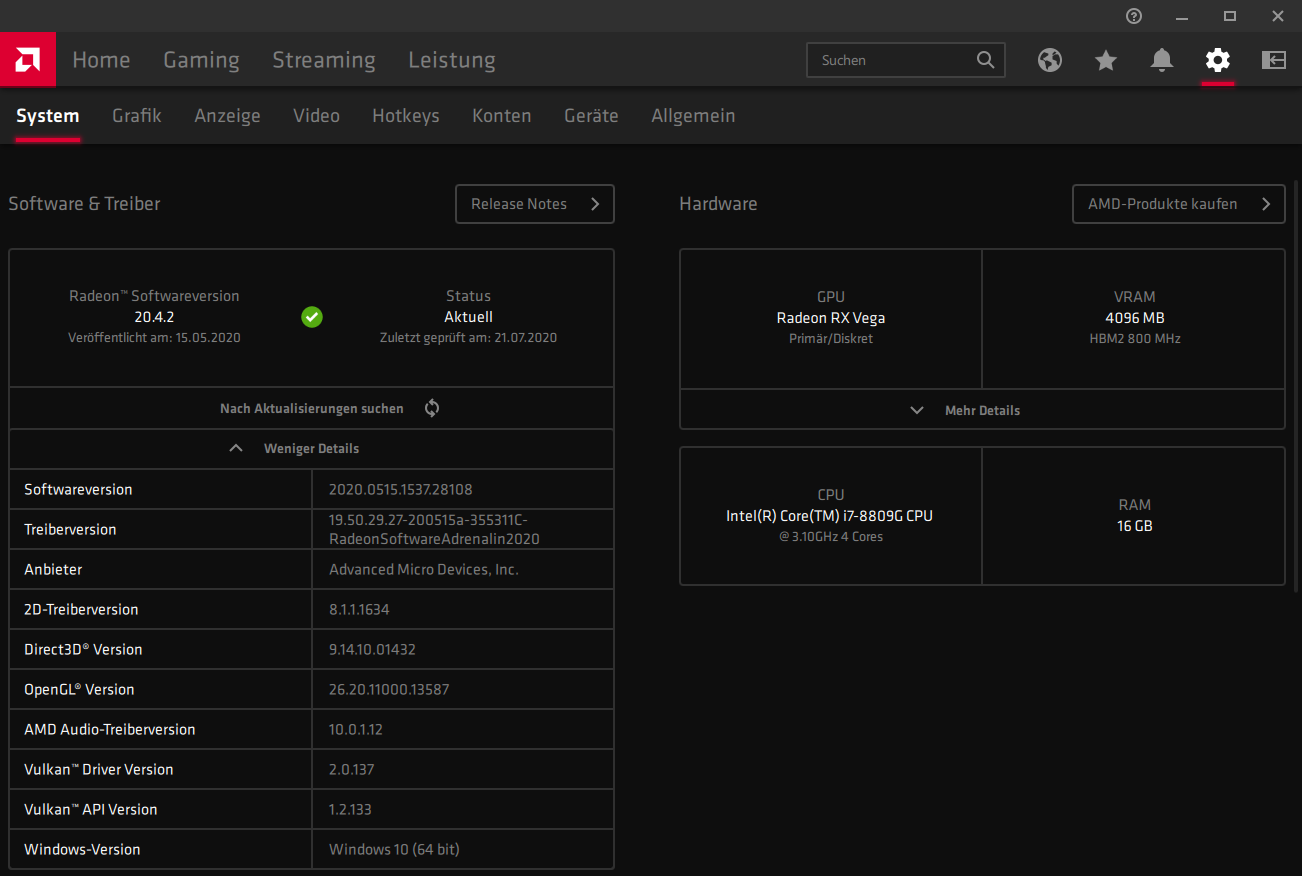Click the green status checkmark icon

(x=312, y=317)
